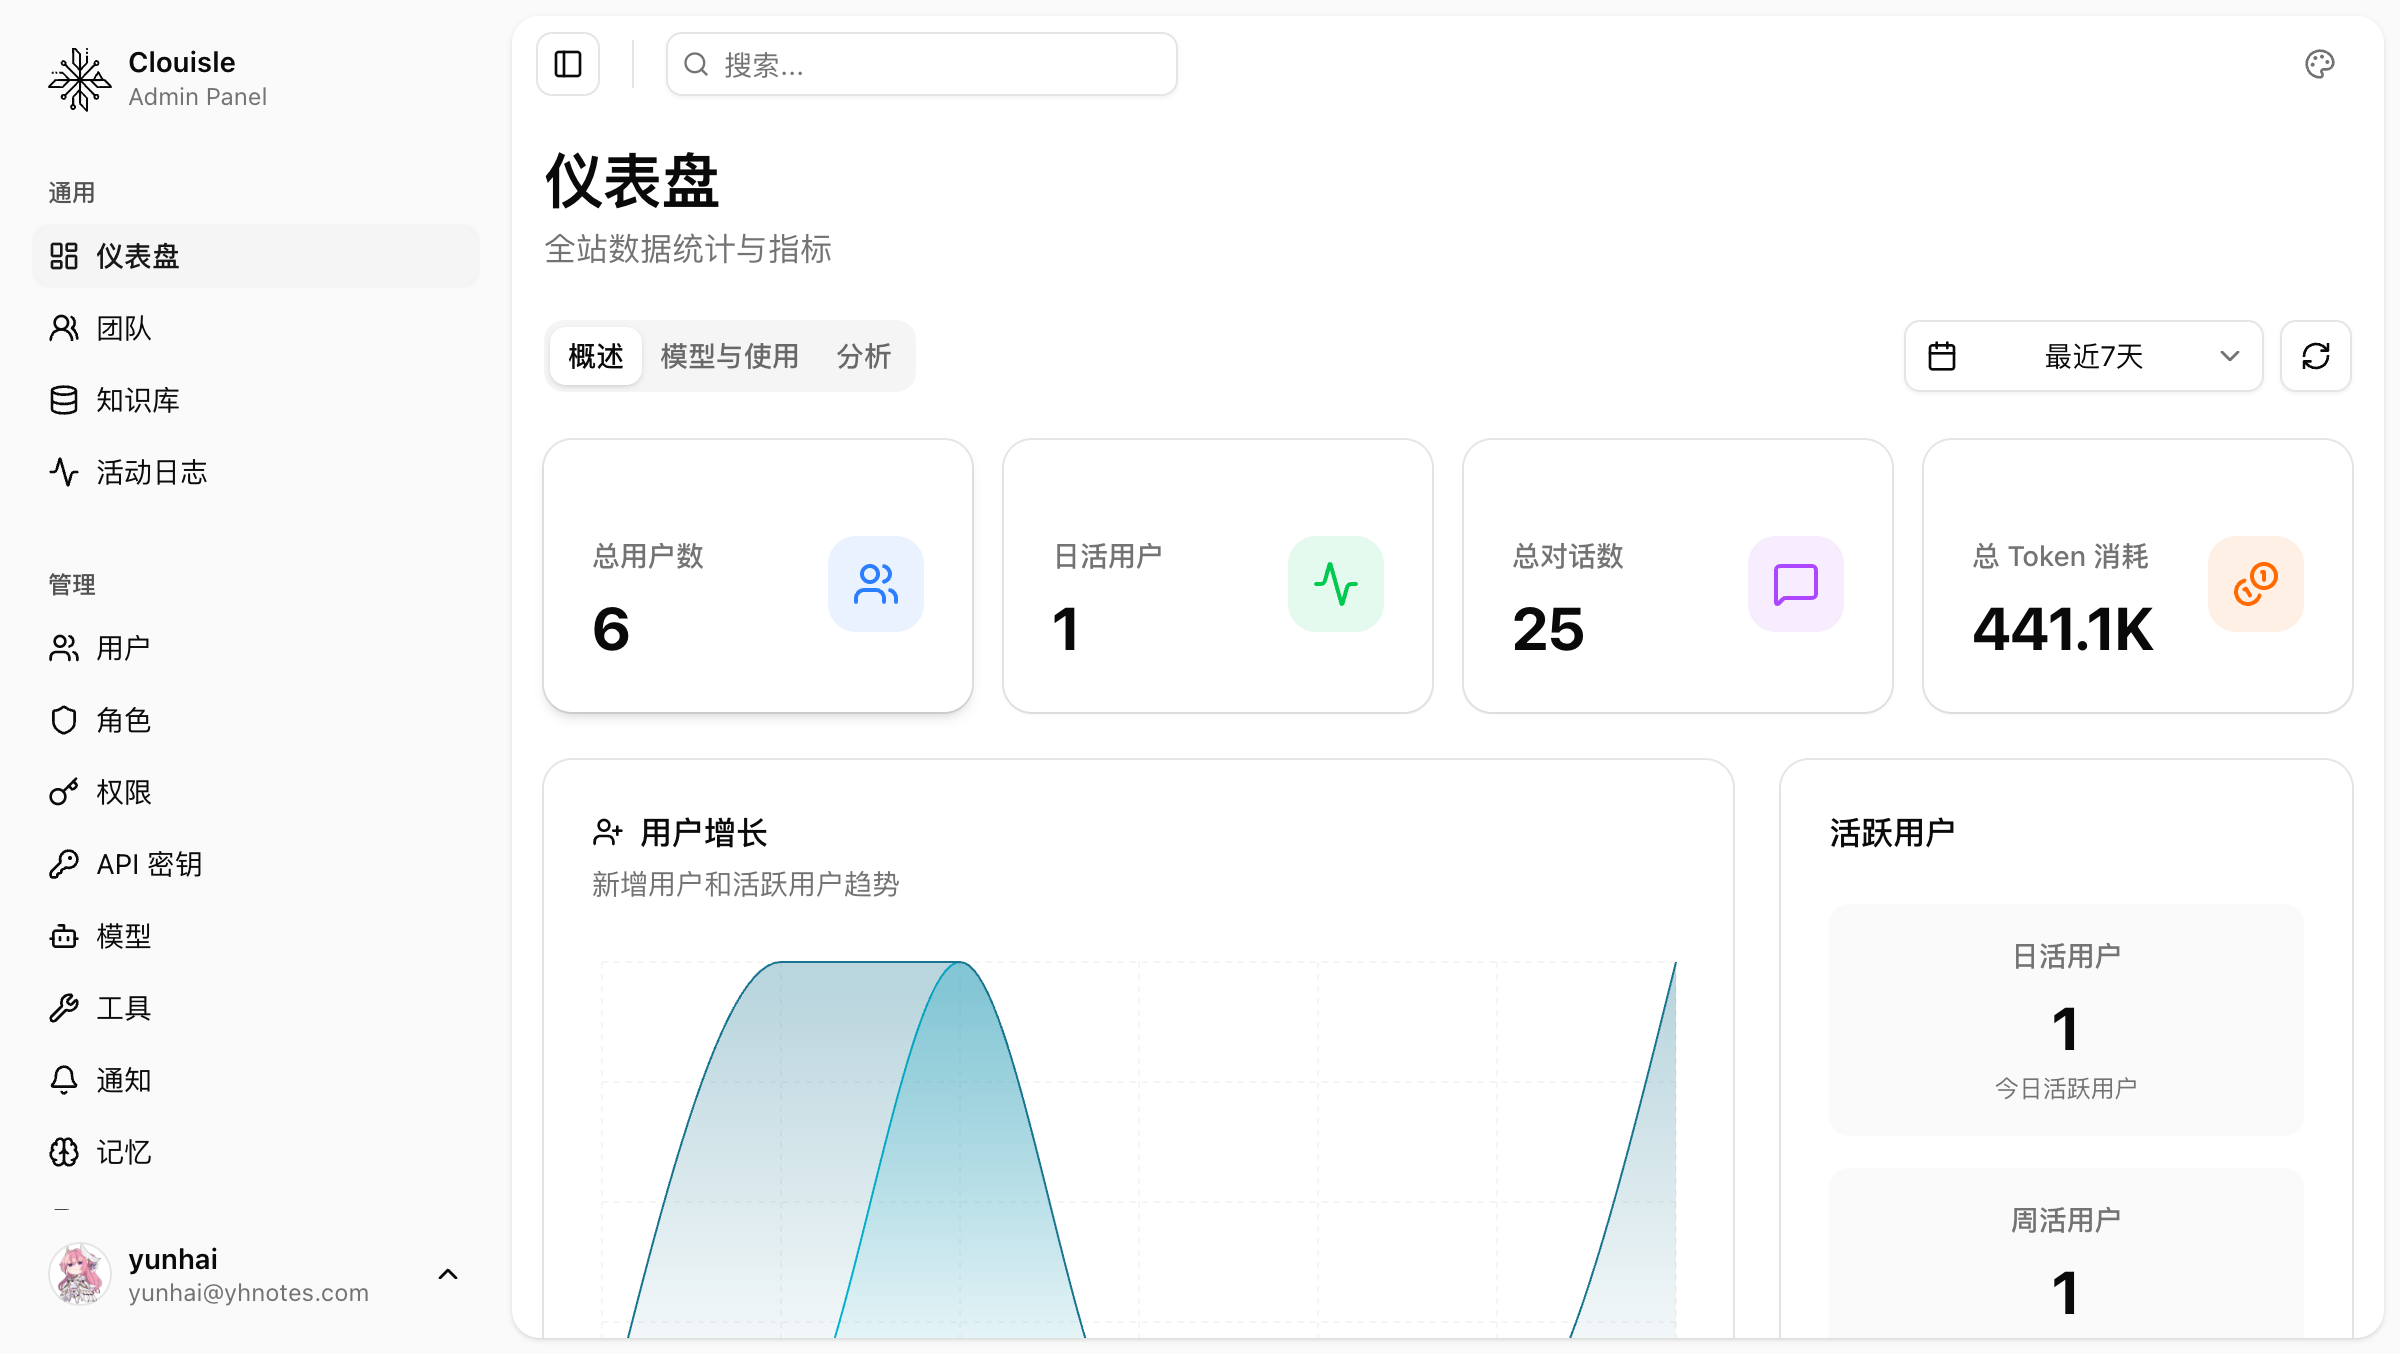2400x1354 pixels.
Task: Open the 活动日志 section
Action: 156,472
